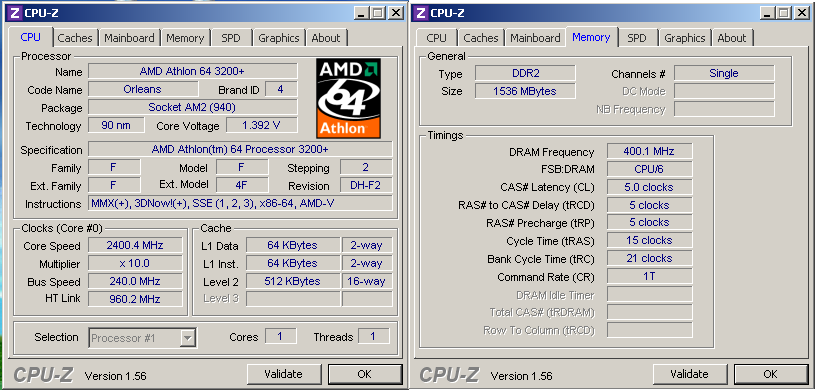Click the Bank Cycle Time value 21 clocks

coord(649,258)
